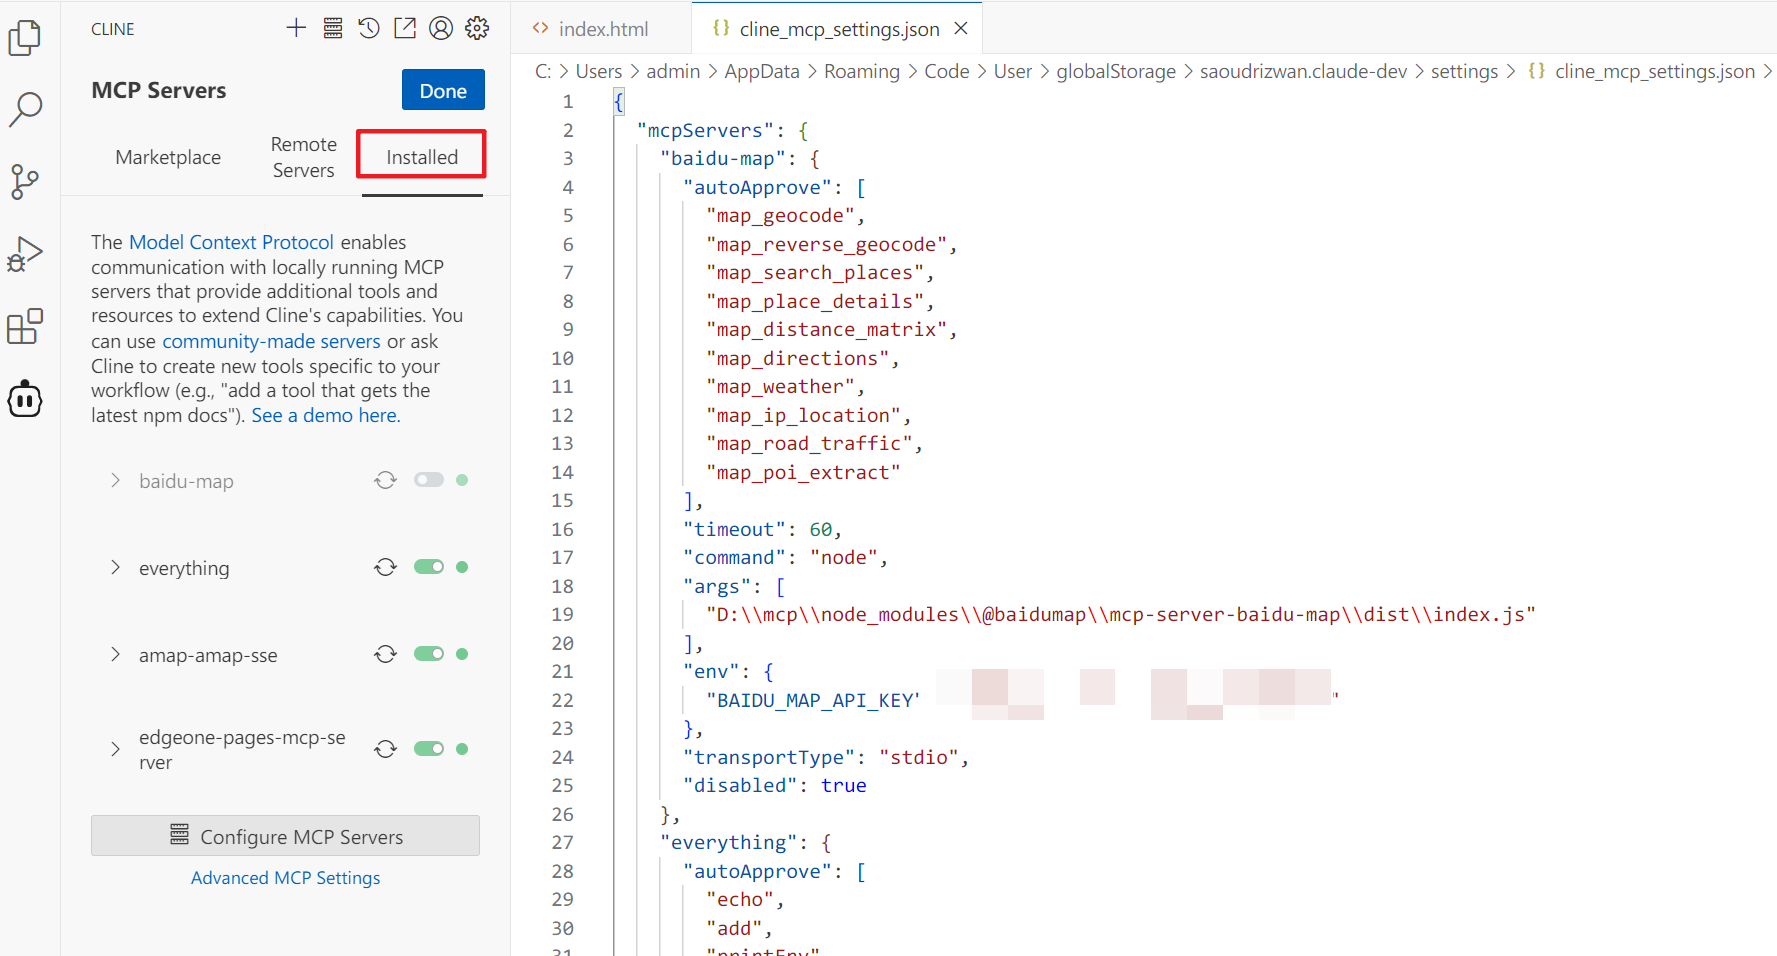The height and width of the screenshot is (956, 1777).
Task: Click the "timeout" key in editor
Action: pos(734,529)
